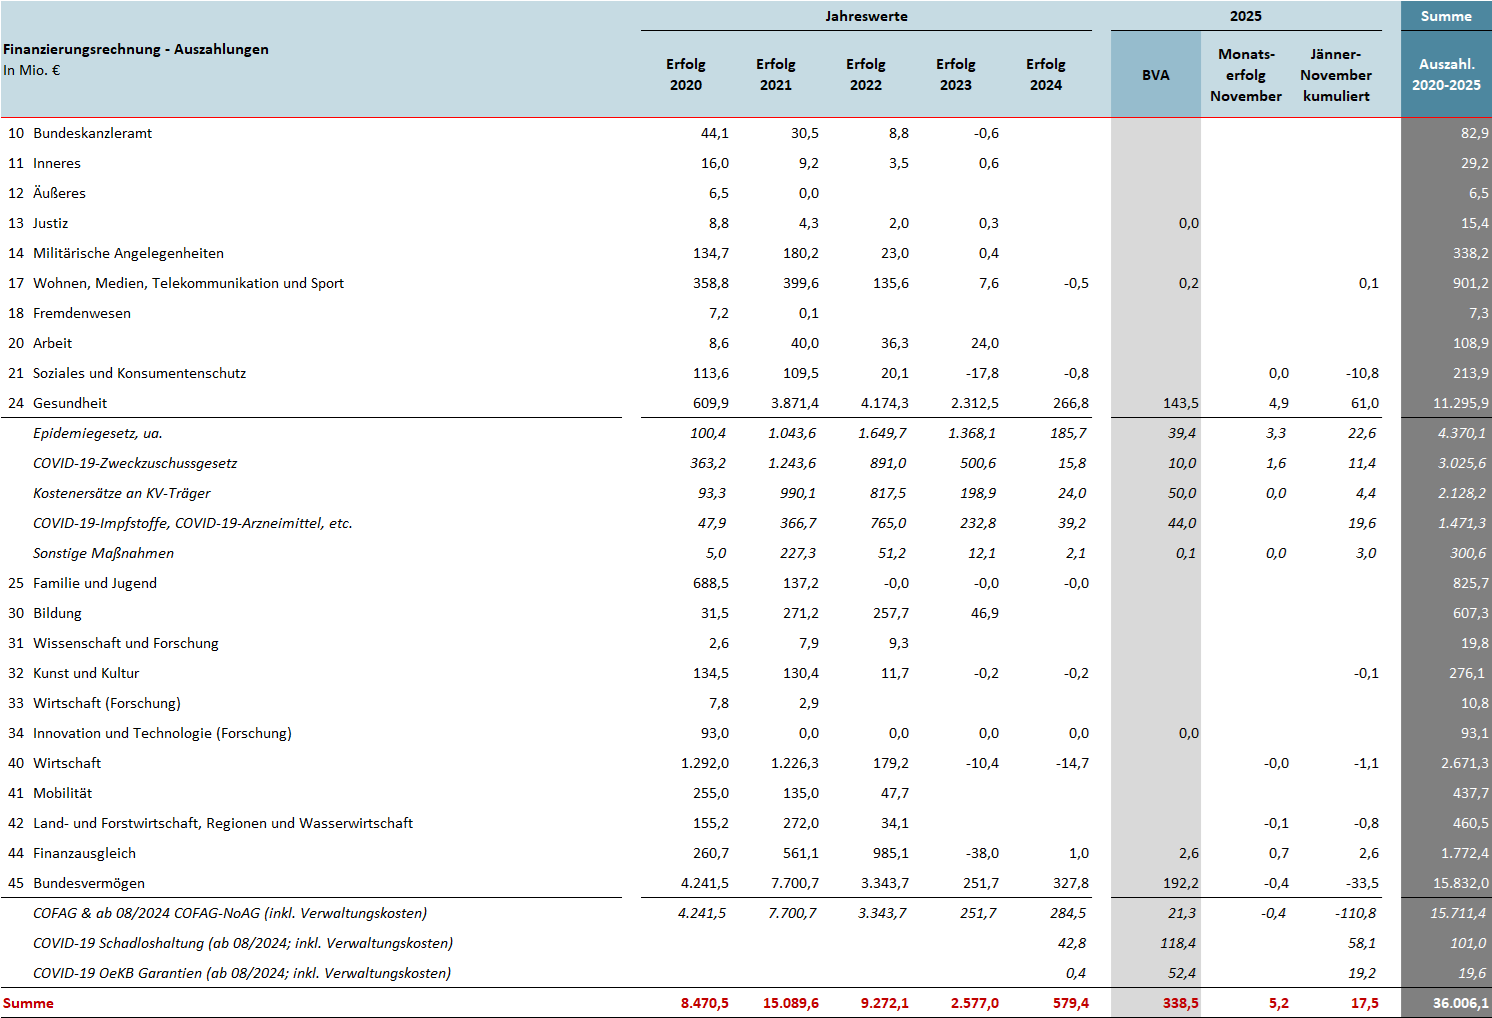Click the "COVID-19-Zweckzuschussgesetz" sub-row label
The width and height of the screenshot is (1492, 1018).
pyautogui.click(x=135, y=463)
